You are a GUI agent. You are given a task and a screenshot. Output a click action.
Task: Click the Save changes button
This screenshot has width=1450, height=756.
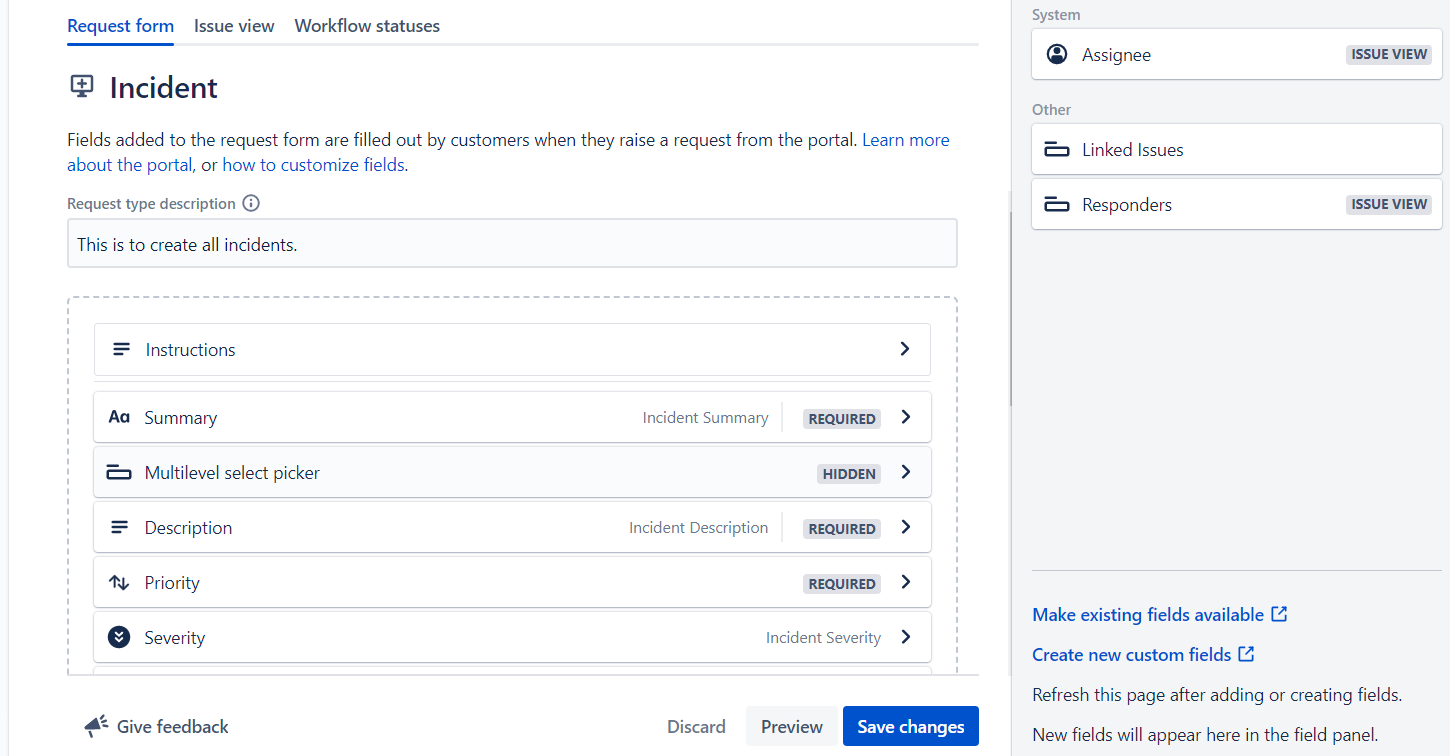click(911, 726)
